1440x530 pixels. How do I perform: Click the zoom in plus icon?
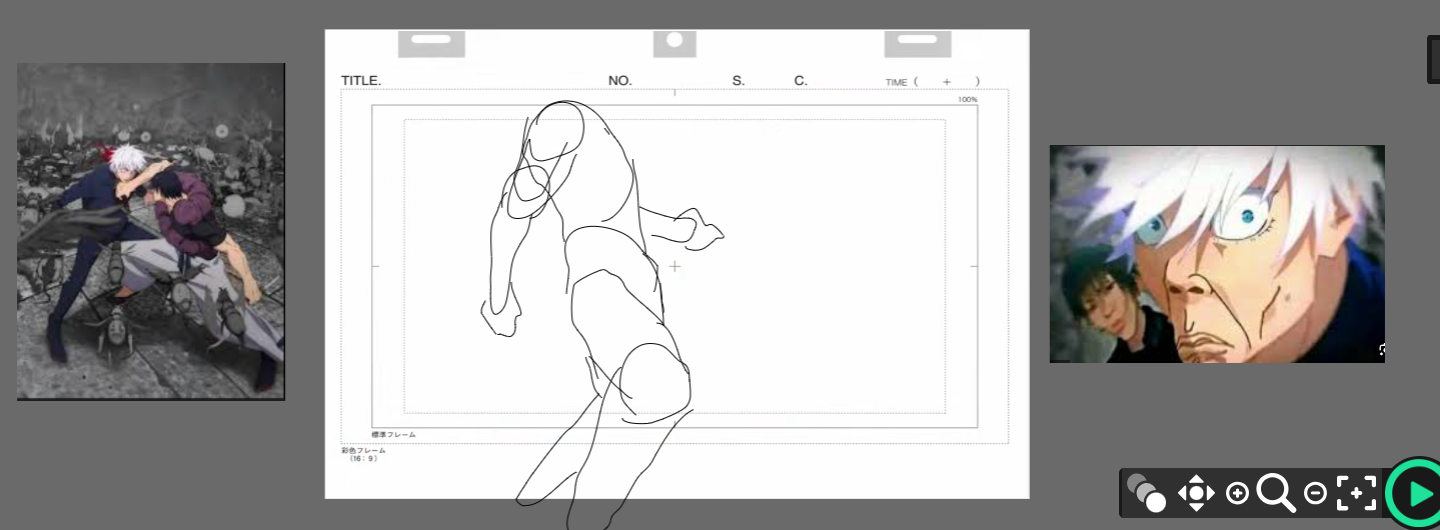[1237, 493]
